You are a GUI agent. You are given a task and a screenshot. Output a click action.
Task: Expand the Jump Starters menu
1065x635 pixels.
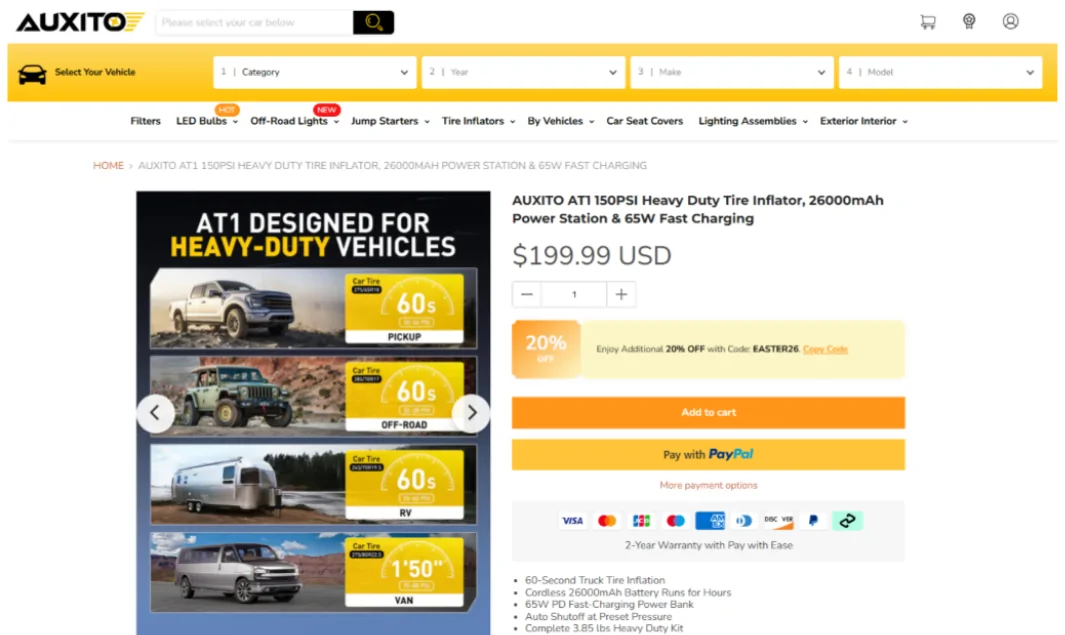point(390,121)
